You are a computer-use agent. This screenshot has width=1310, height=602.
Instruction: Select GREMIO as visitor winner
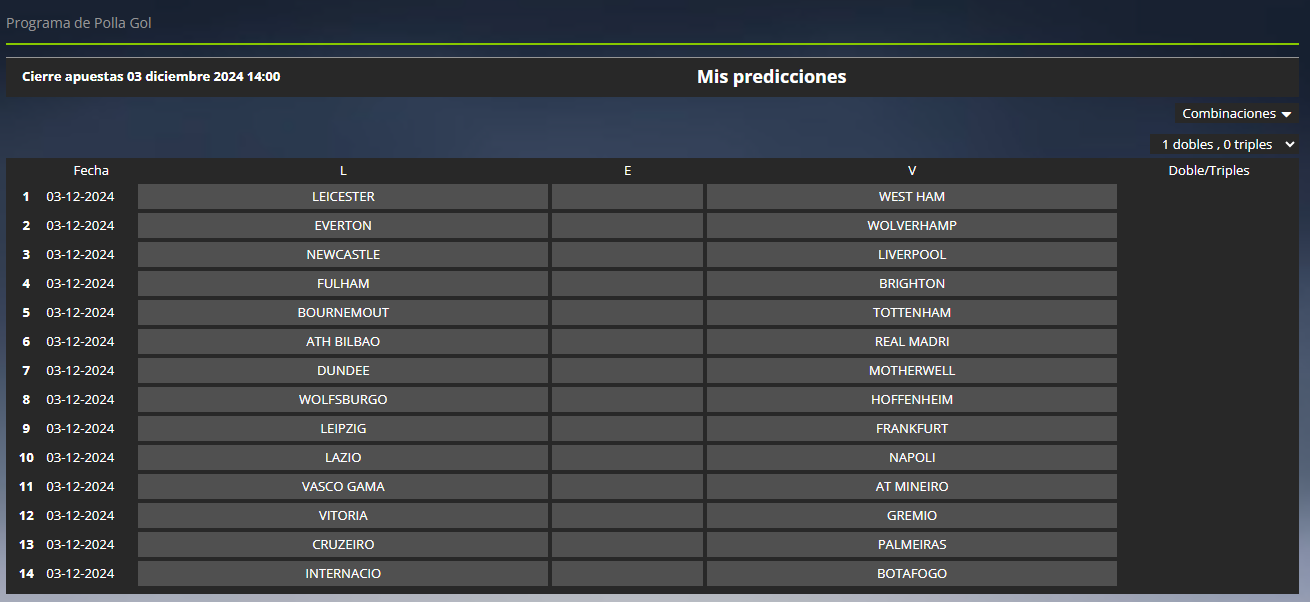click(912, 516)
